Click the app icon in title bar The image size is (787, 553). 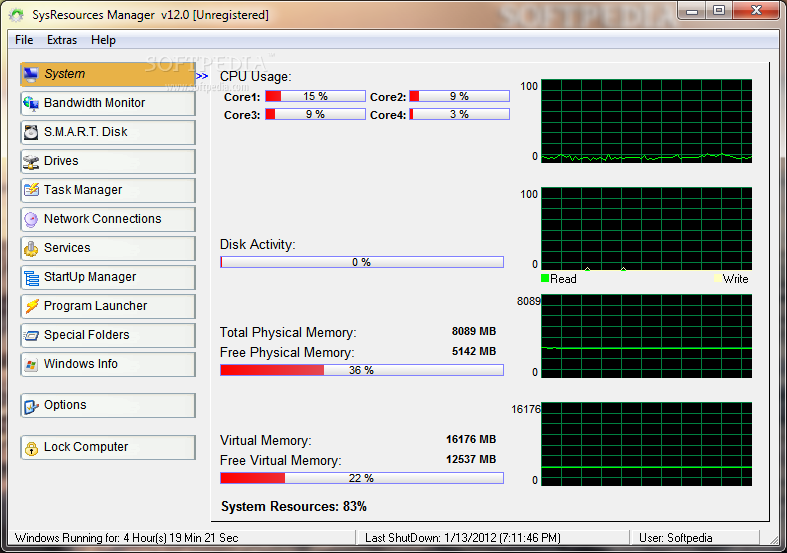(16, 15)
